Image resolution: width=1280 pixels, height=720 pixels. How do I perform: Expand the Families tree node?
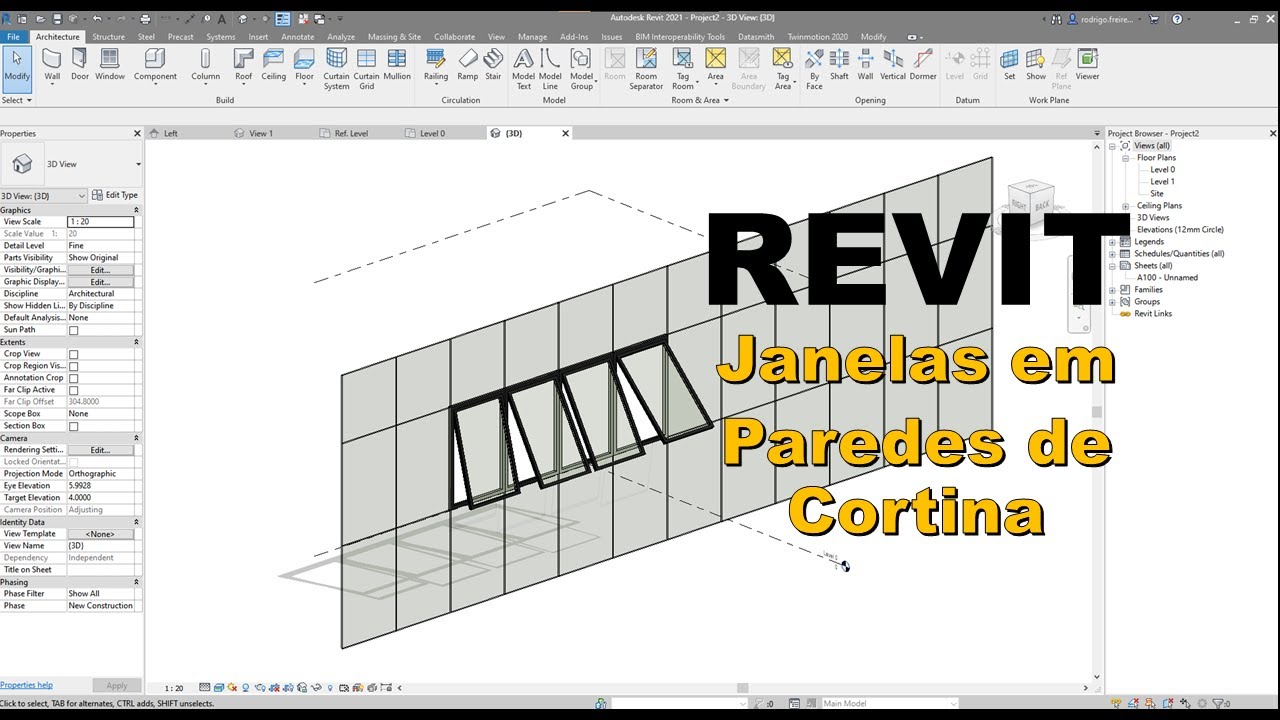point(1113,290)
